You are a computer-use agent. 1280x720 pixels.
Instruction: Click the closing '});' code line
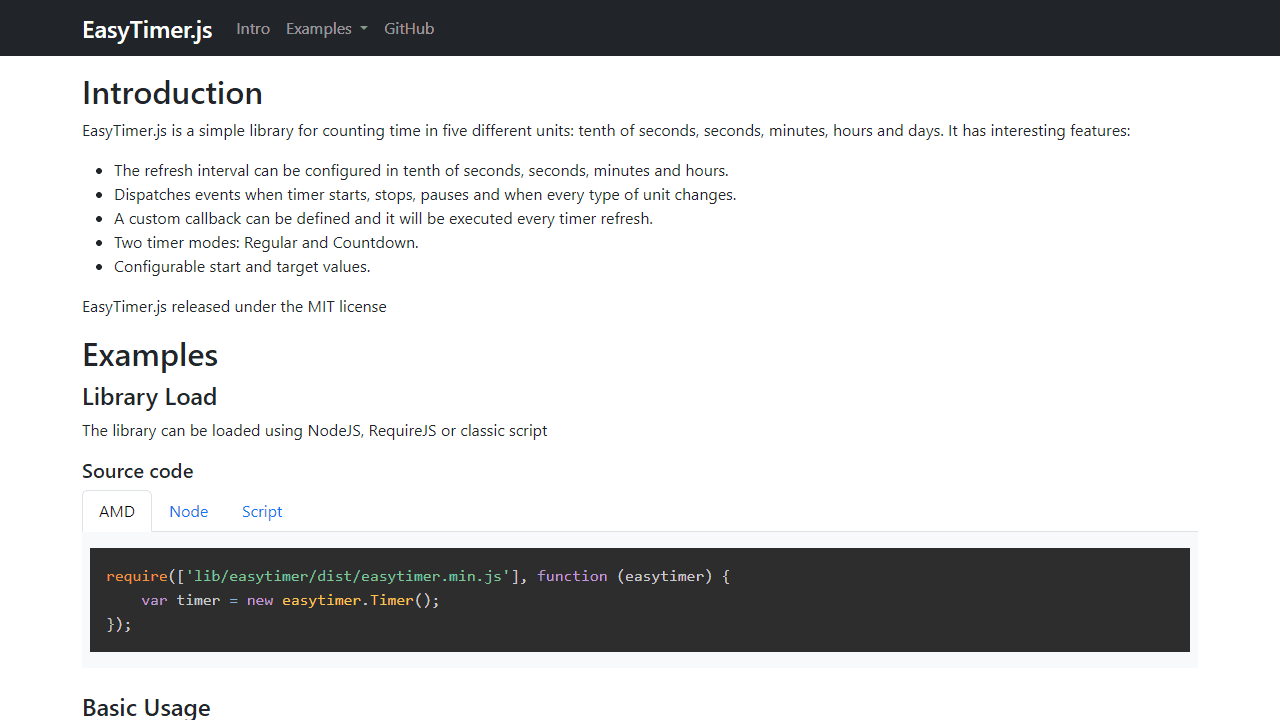coord(119,624)
